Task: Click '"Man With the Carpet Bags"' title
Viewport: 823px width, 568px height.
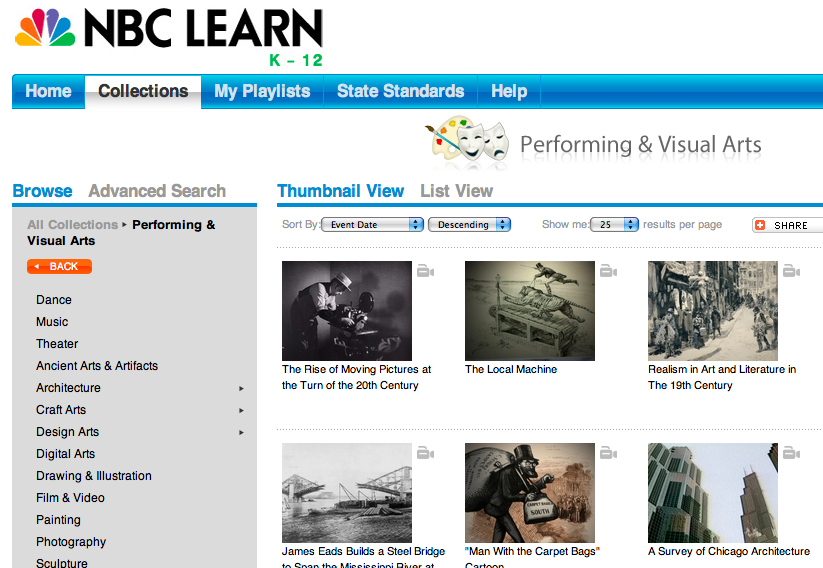Action: click(532, 556)
